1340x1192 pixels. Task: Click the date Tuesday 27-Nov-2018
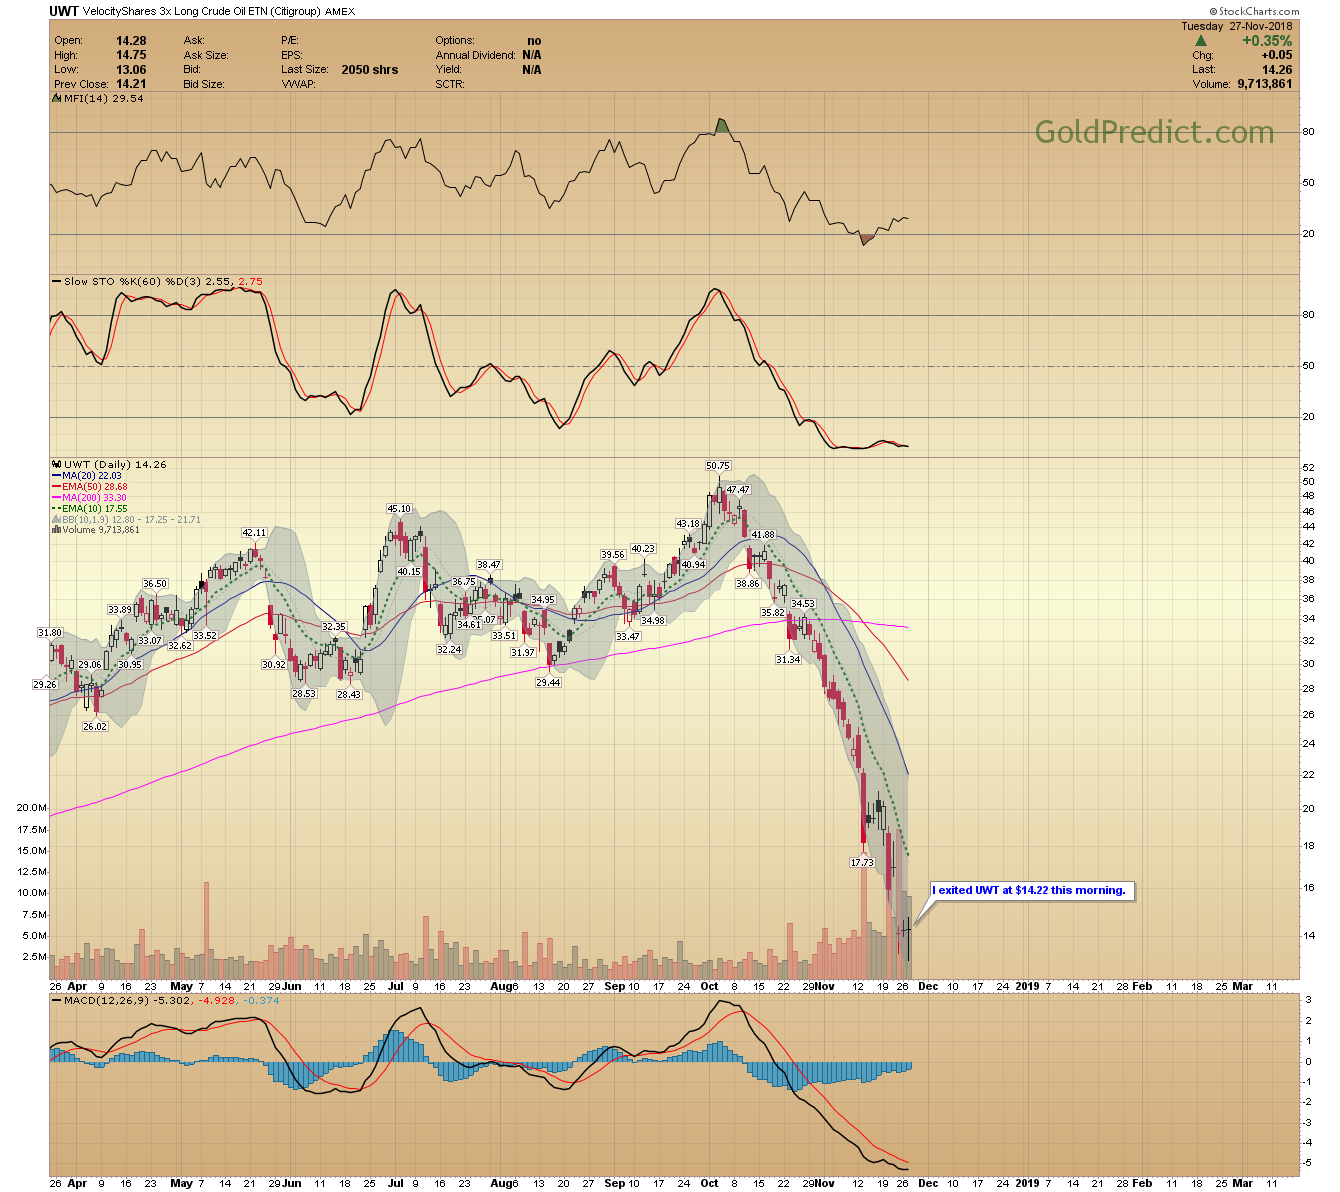pyautogui.click(x=1237, y=27)
